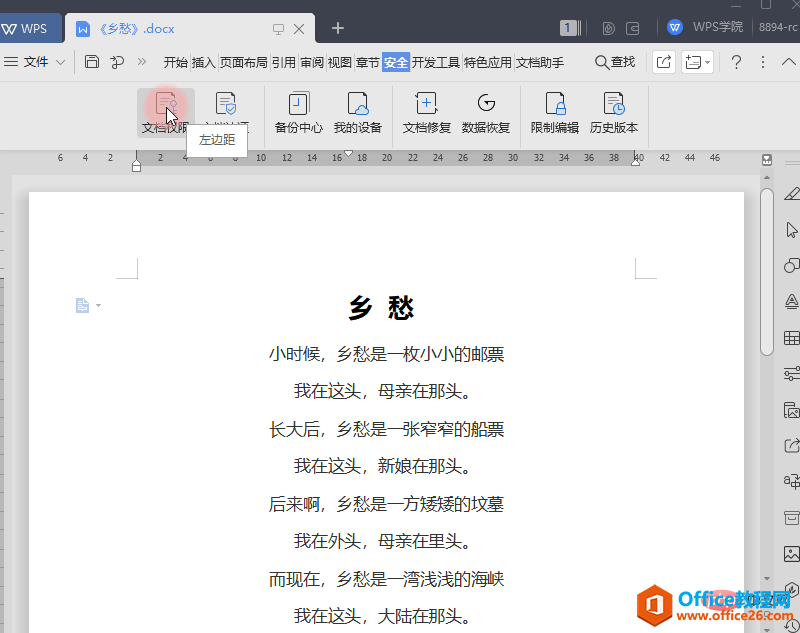Click the Save icon in quick toolbar
Screen dimensions: 800x633
(x=91, y=62)
